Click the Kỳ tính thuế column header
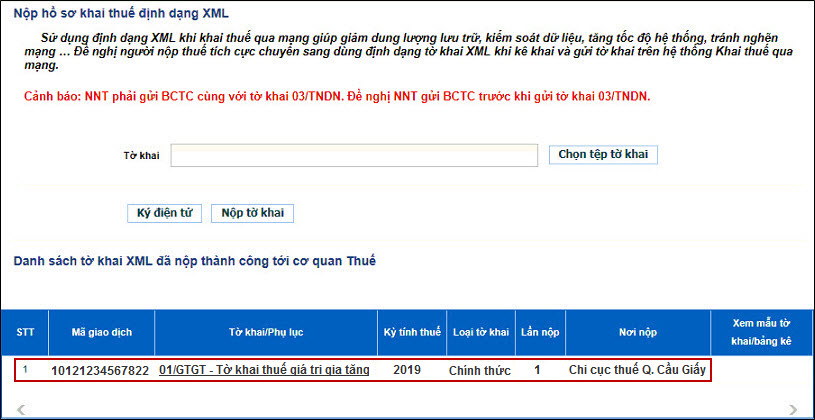This screenshot has height=420, width=815. [x=411, y=332]
